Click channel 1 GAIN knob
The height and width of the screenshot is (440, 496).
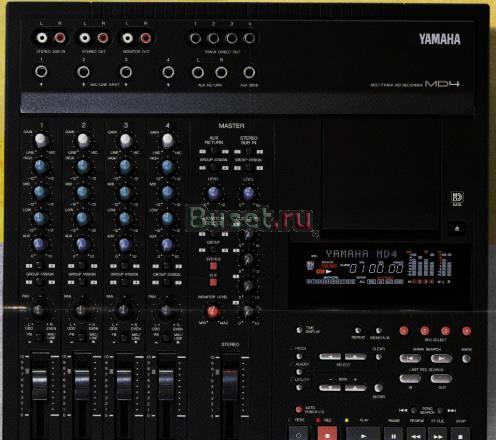41,140
